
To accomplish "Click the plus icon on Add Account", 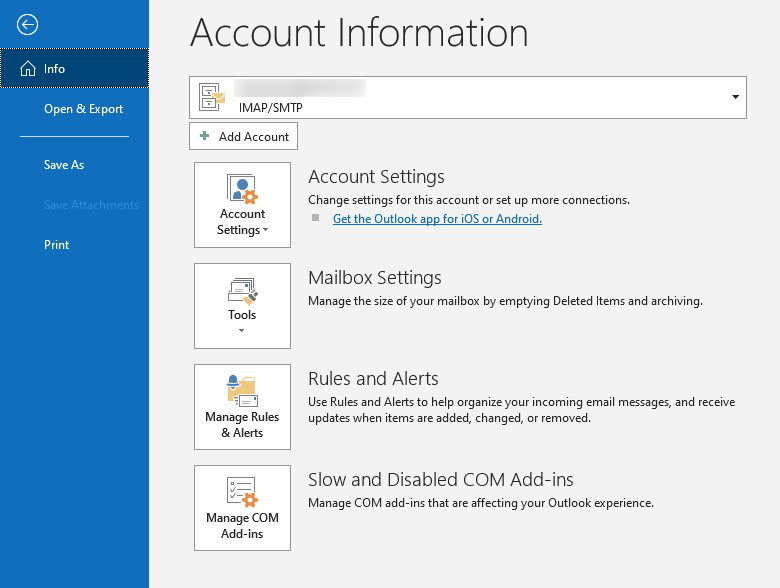I will click(x=205, y=136).
